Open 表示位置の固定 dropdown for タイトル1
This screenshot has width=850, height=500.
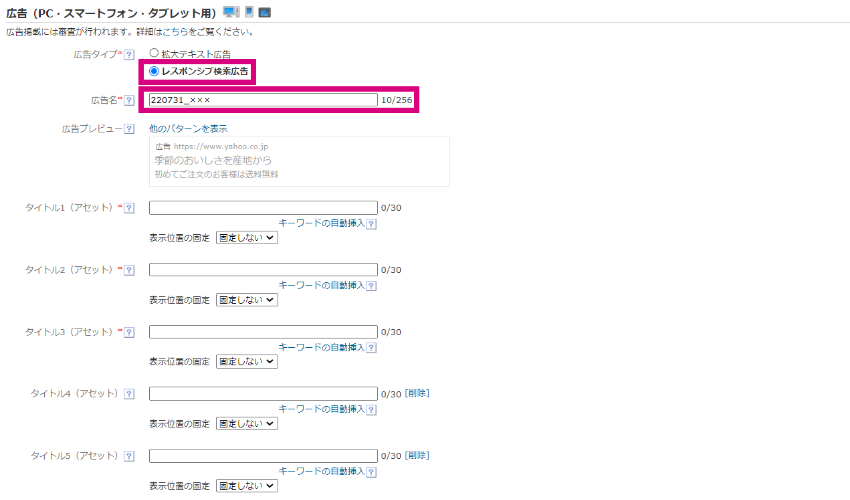pyautogui.click(x=247, y=238)
